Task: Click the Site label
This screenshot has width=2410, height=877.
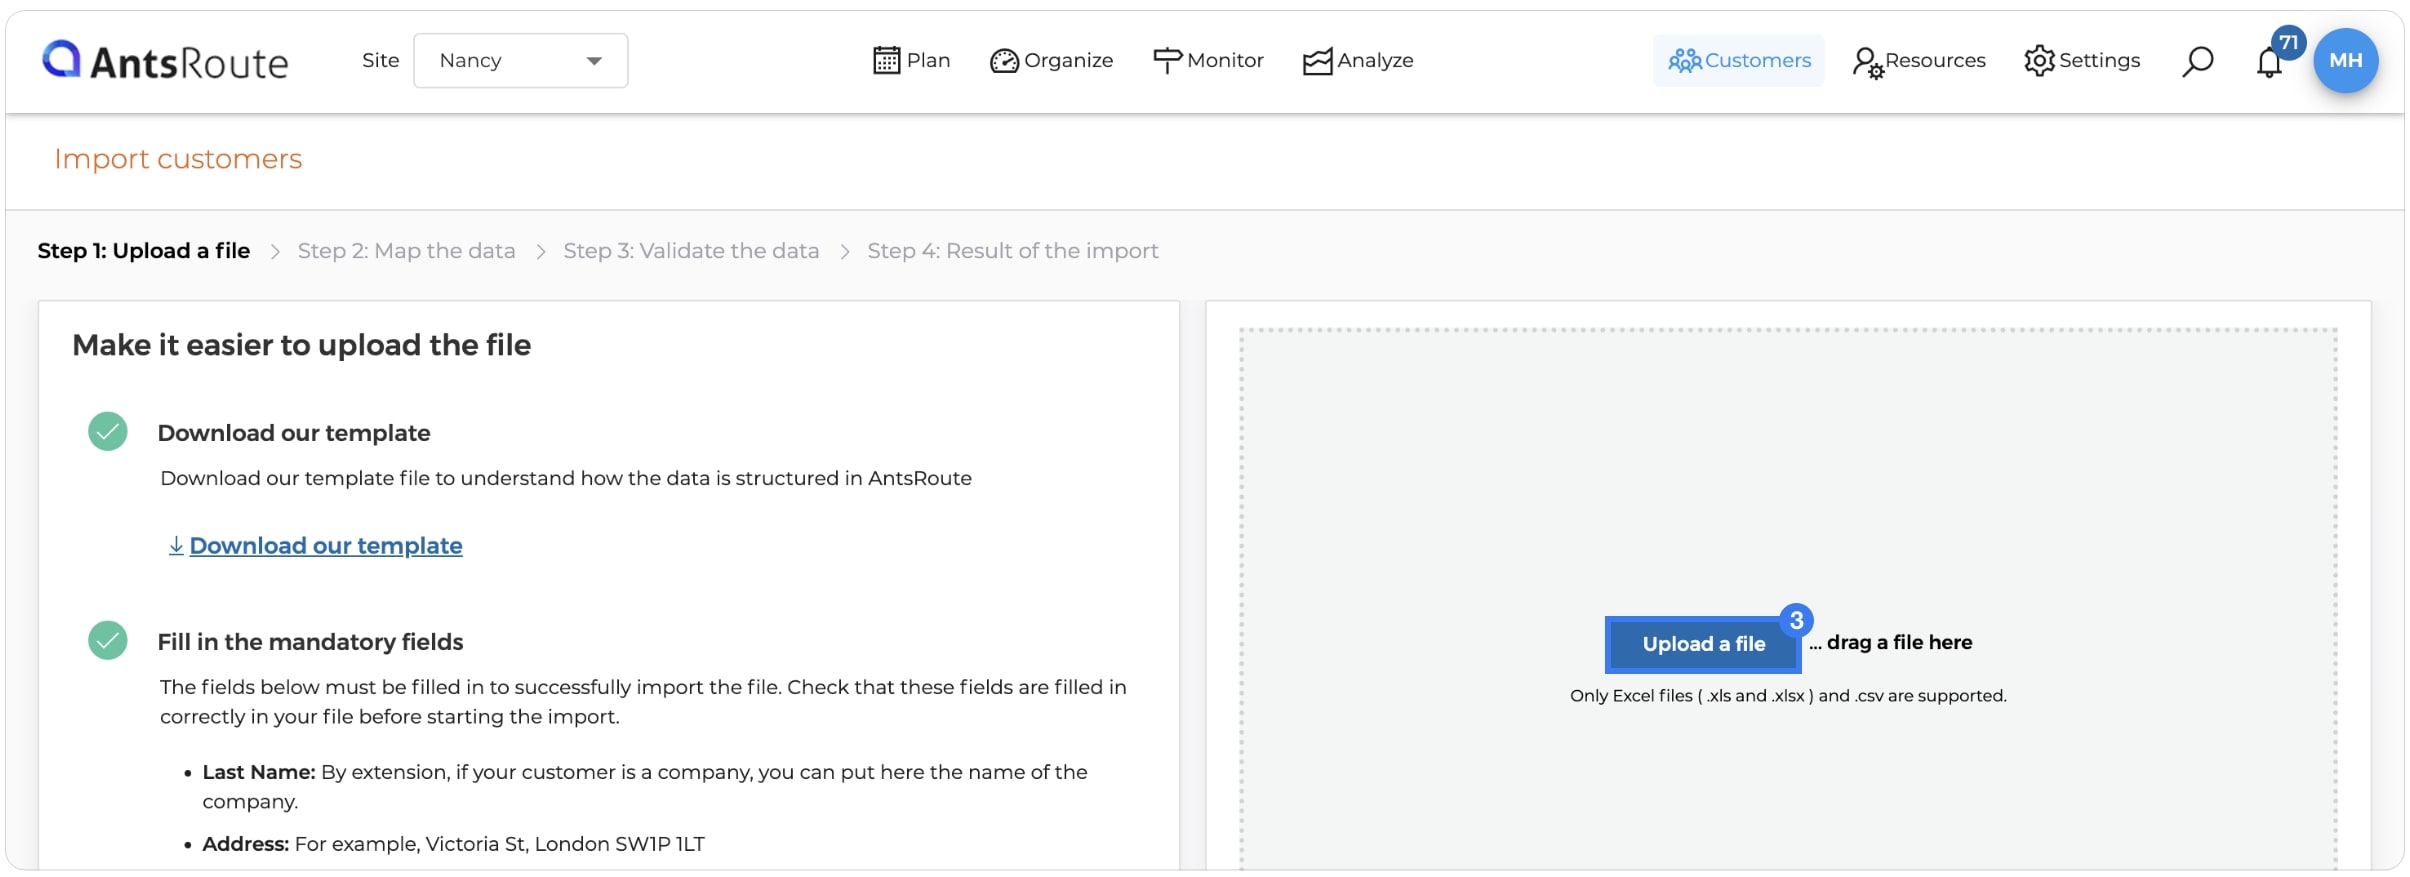Action: pos(380,61)
